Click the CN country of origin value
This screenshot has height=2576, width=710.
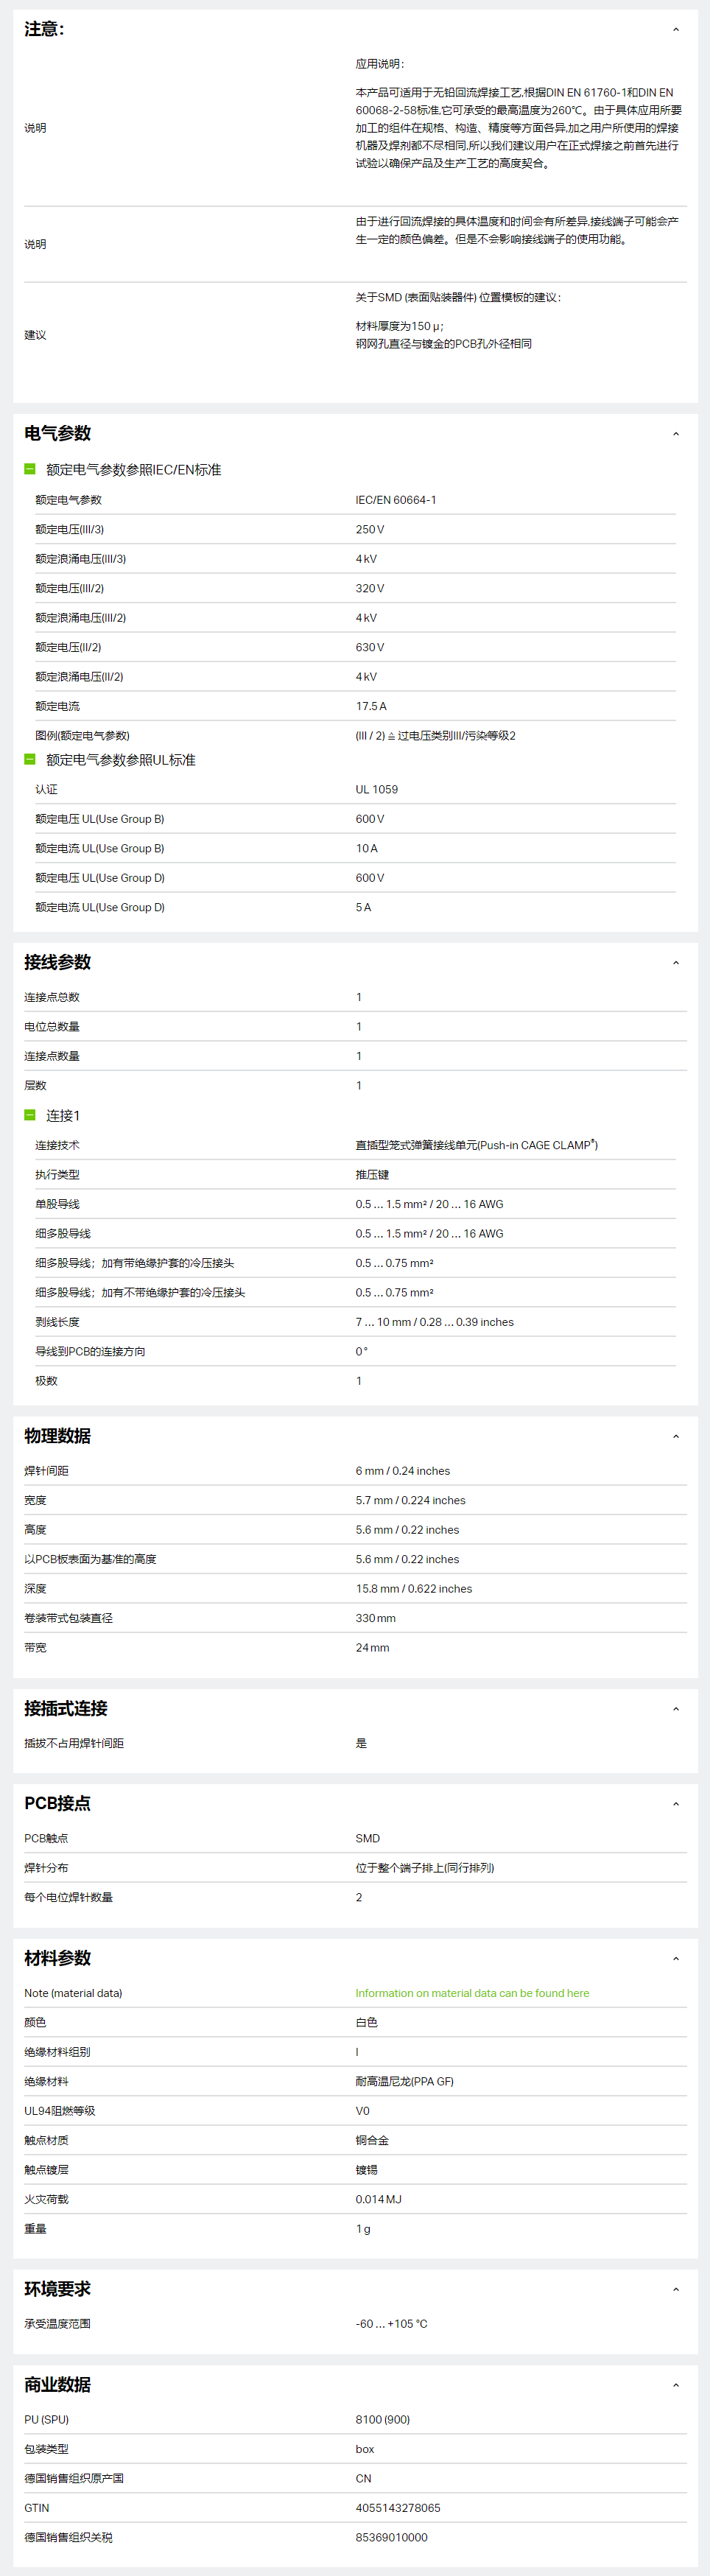[x=364, y=2478]
